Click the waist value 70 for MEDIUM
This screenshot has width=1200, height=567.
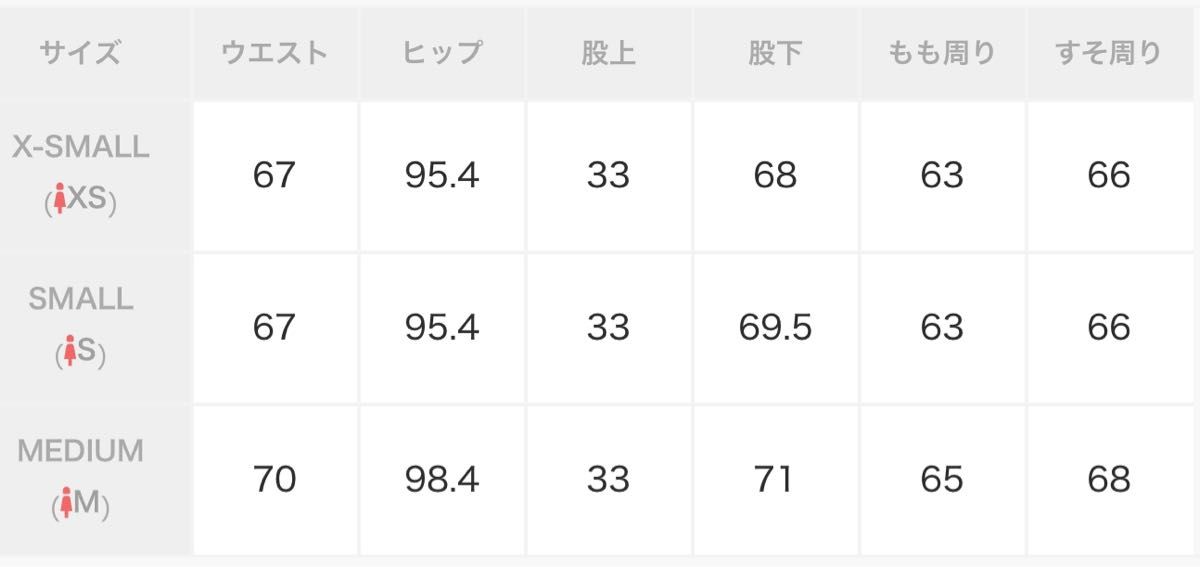tap(275, 480)
